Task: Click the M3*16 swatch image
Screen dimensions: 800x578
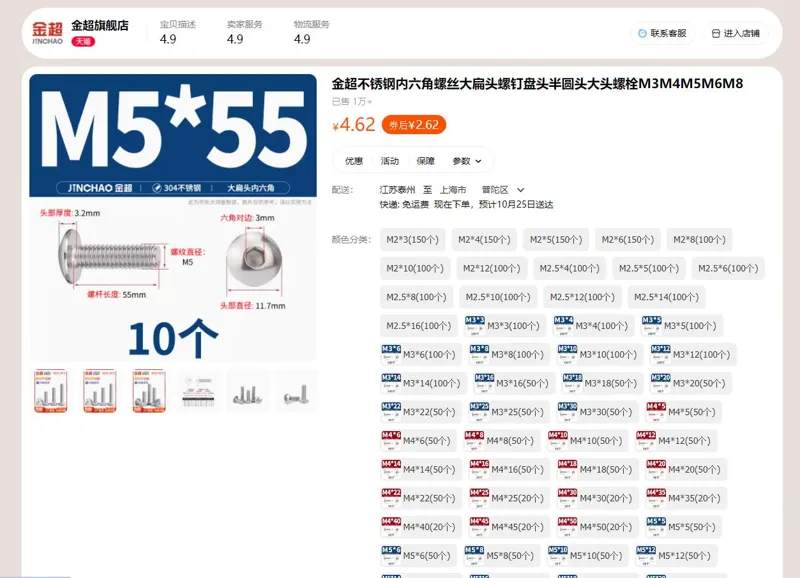Action: 484,383
